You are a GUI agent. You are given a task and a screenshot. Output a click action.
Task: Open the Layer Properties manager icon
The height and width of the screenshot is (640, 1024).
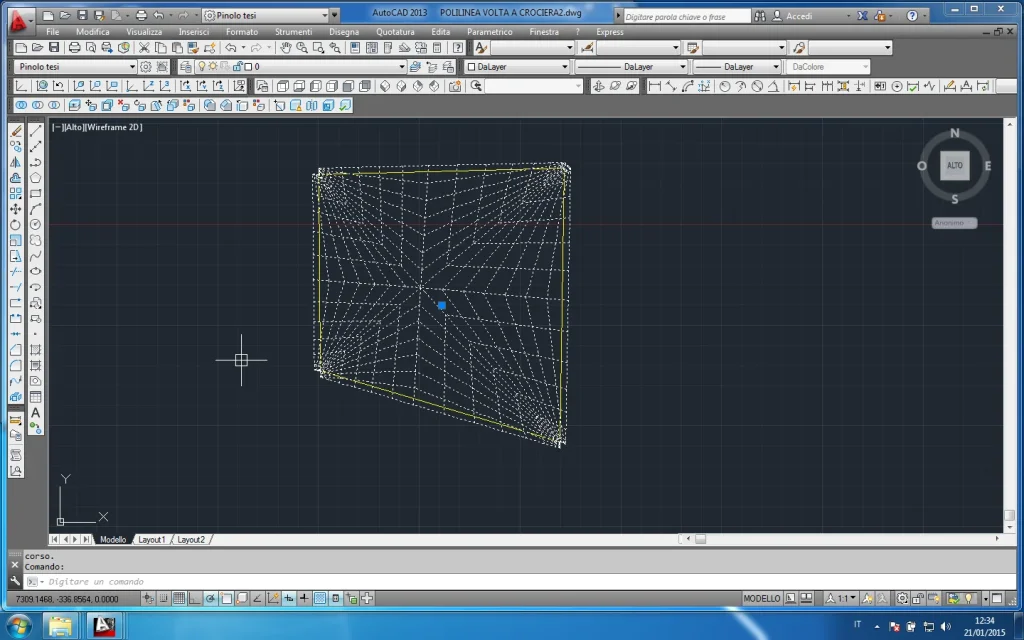(x=186, y=67)
